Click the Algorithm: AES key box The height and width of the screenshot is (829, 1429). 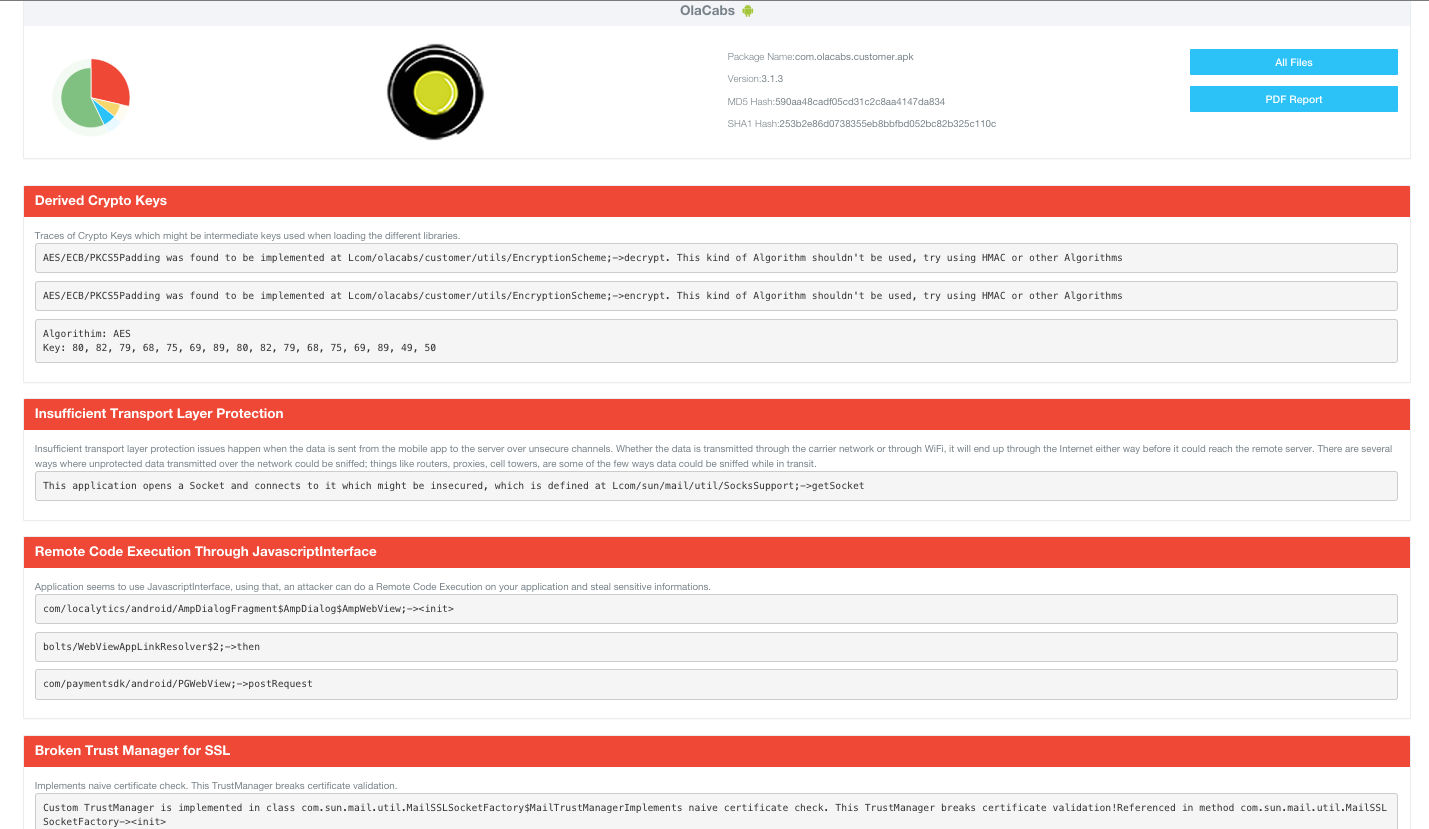(716, 341)
